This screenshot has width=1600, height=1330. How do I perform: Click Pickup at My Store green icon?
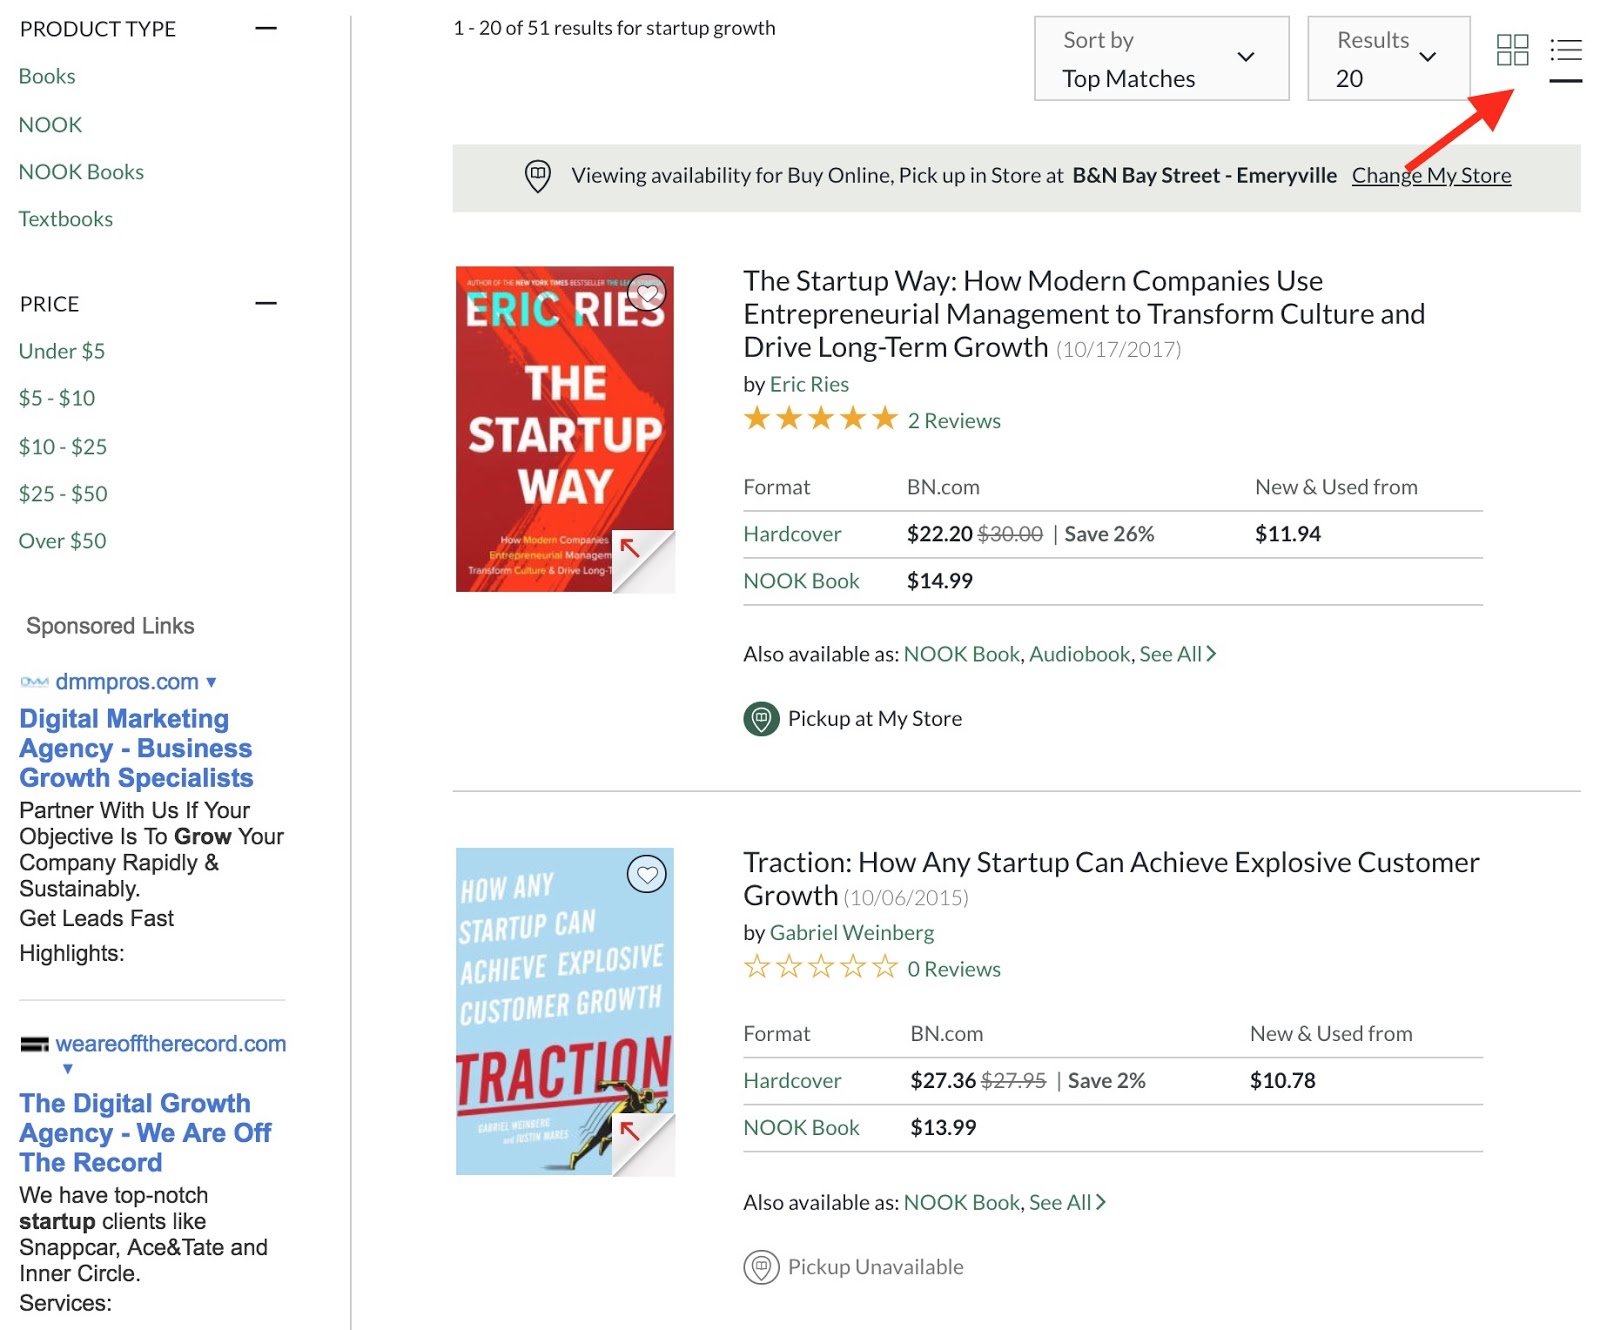tap(761, 718)
